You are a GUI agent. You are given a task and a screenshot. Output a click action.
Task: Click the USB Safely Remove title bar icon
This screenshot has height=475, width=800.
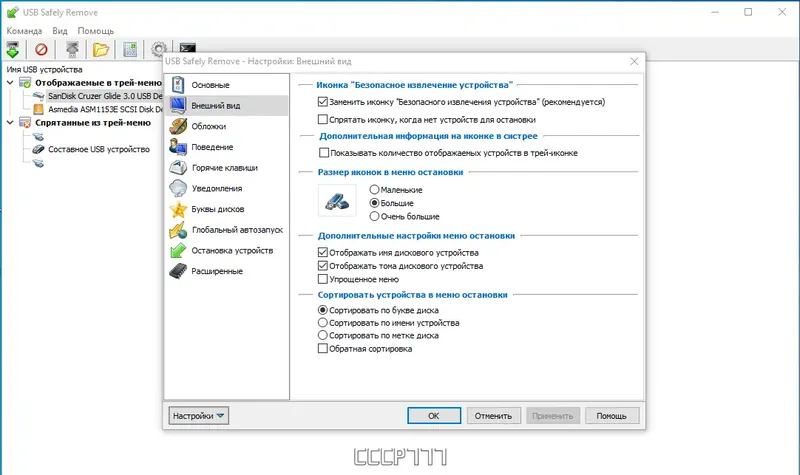[x=13, y=12]
